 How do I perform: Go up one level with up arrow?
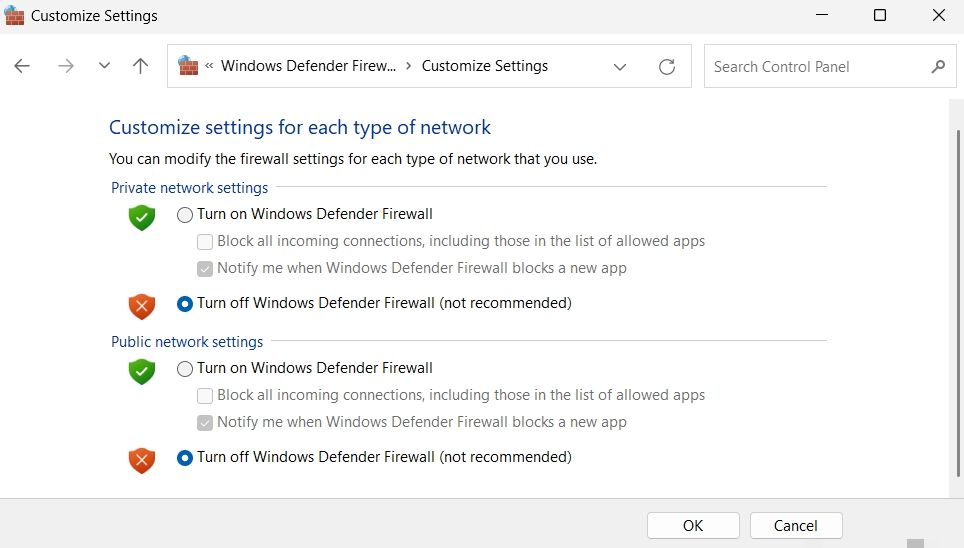140,66
